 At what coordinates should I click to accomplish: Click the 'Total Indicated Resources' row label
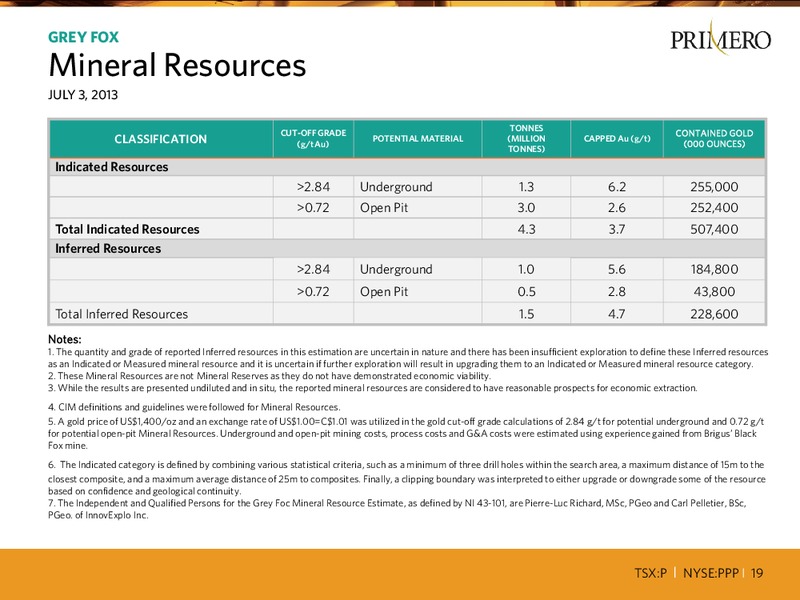point(127,229)
